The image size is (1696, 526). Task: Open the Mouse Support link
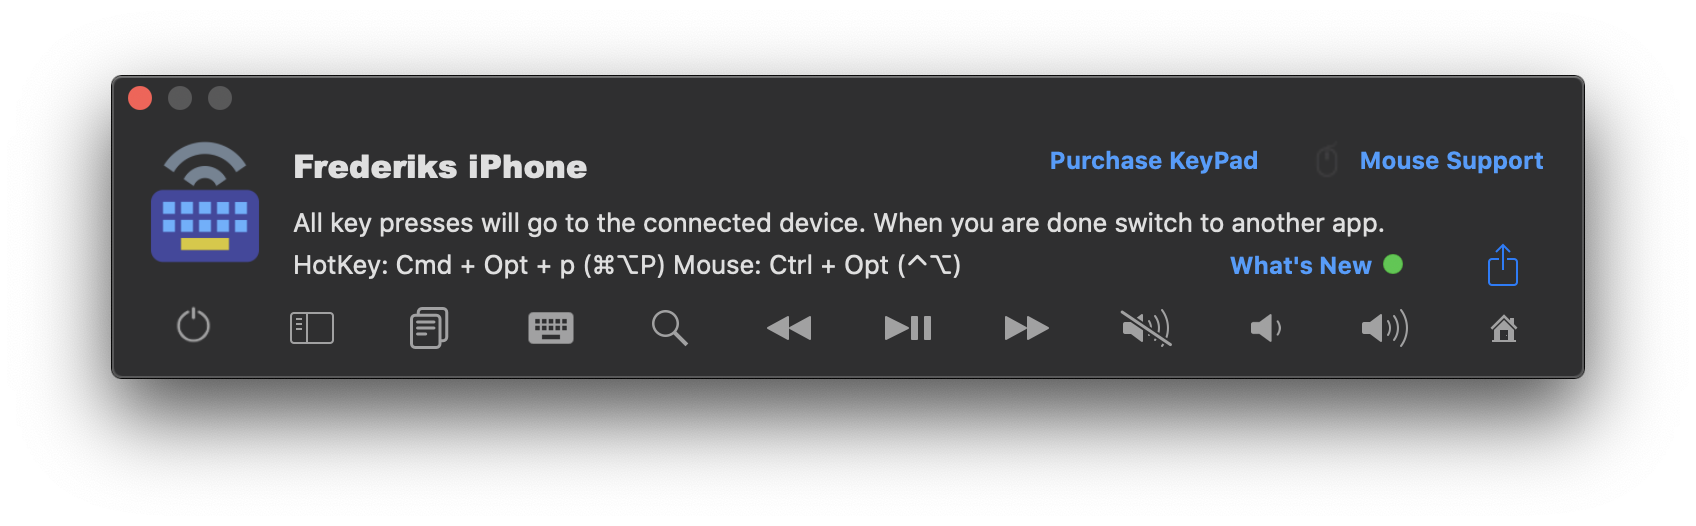click(1451, 161)
